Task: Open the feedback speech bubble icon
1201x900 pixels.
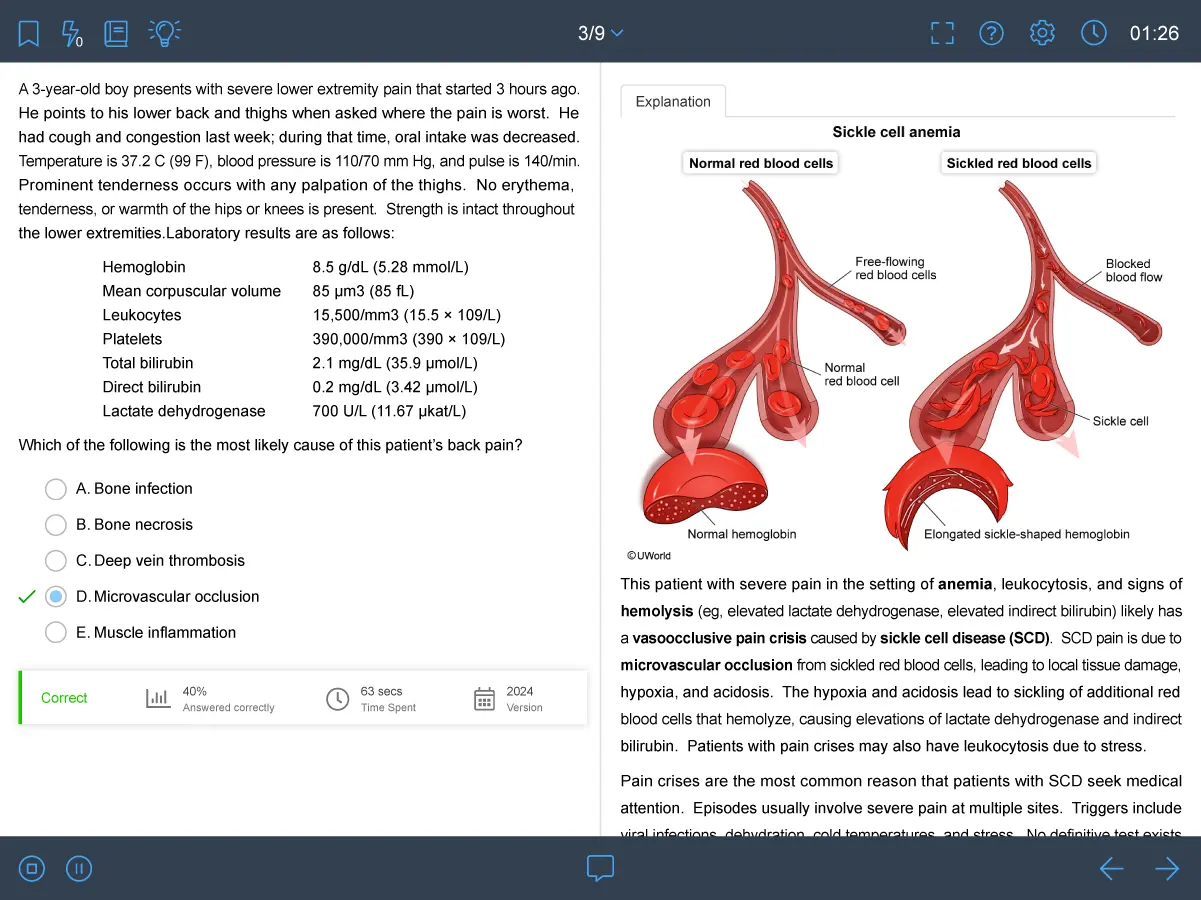Action: click(x=600, y=868)
